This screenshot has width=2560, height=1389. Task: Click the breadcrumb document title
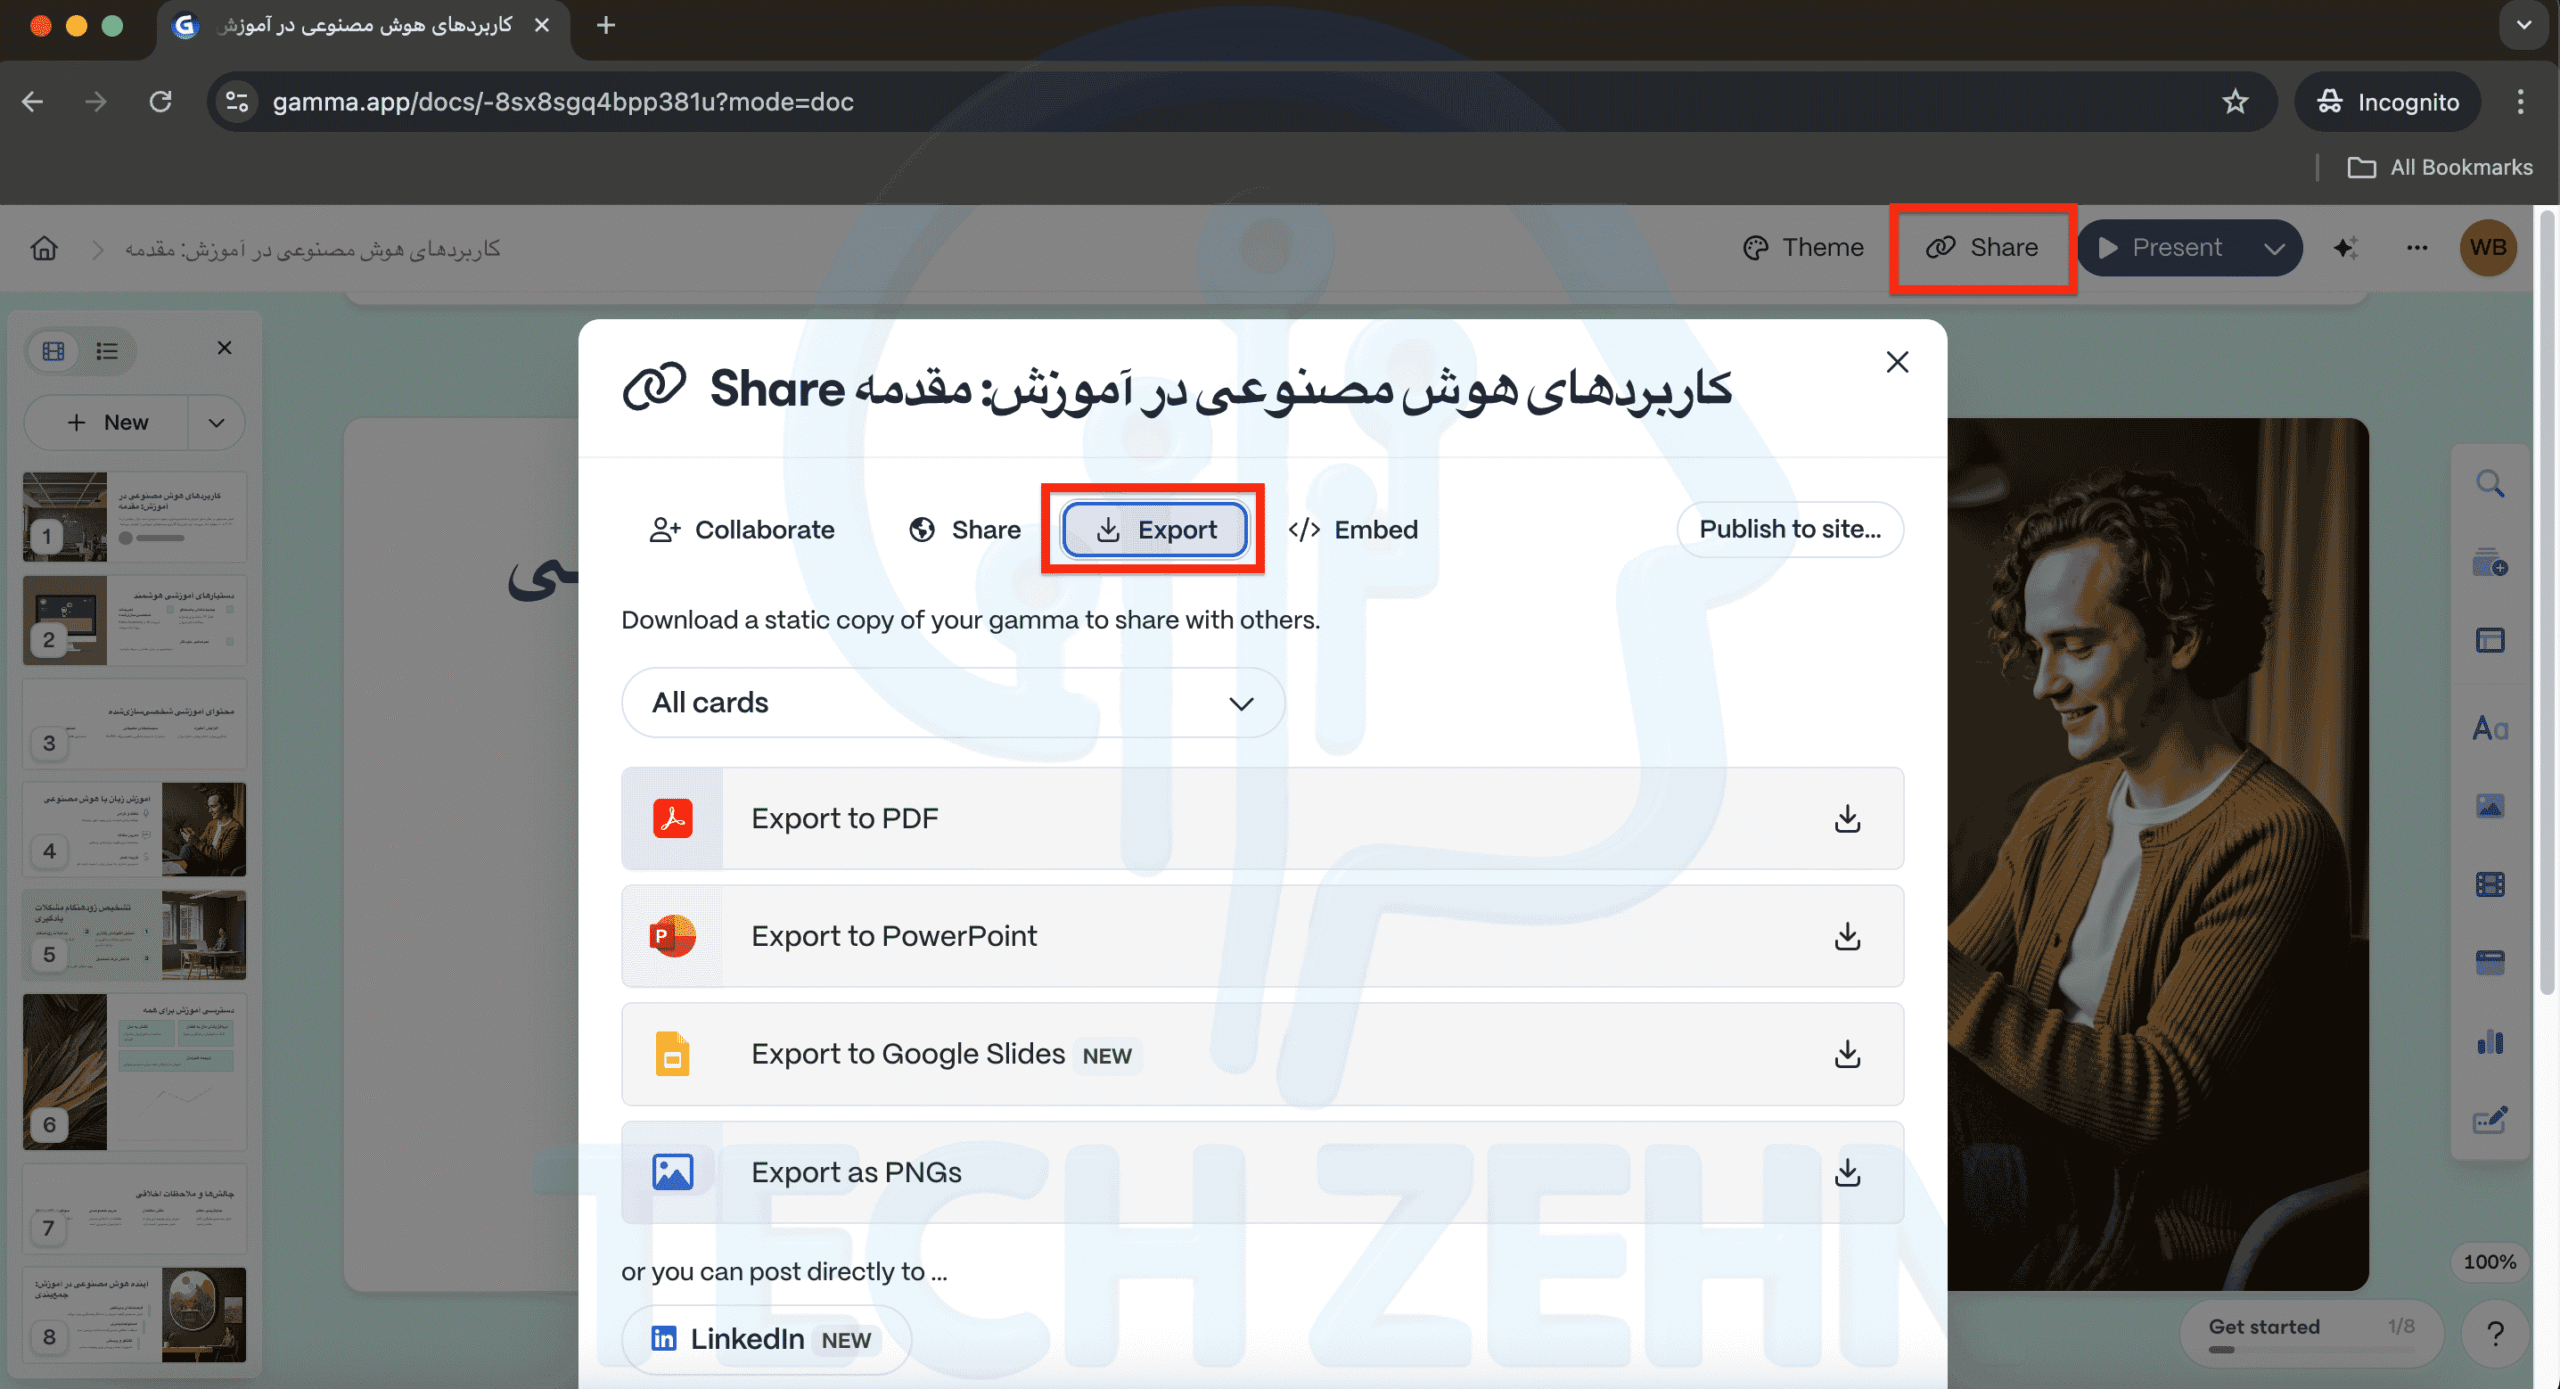[x=312, y=249]
